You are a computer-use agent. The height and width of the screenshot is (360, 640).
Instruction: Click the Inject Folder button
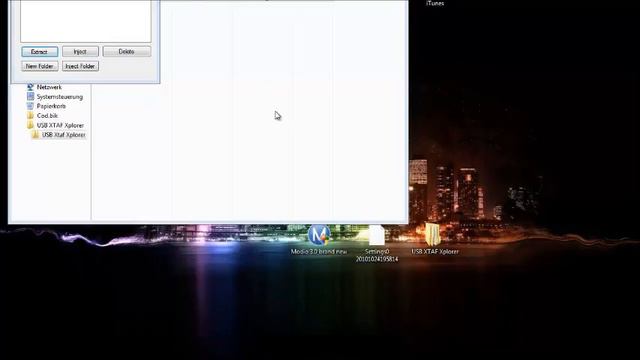pos(80,66)
